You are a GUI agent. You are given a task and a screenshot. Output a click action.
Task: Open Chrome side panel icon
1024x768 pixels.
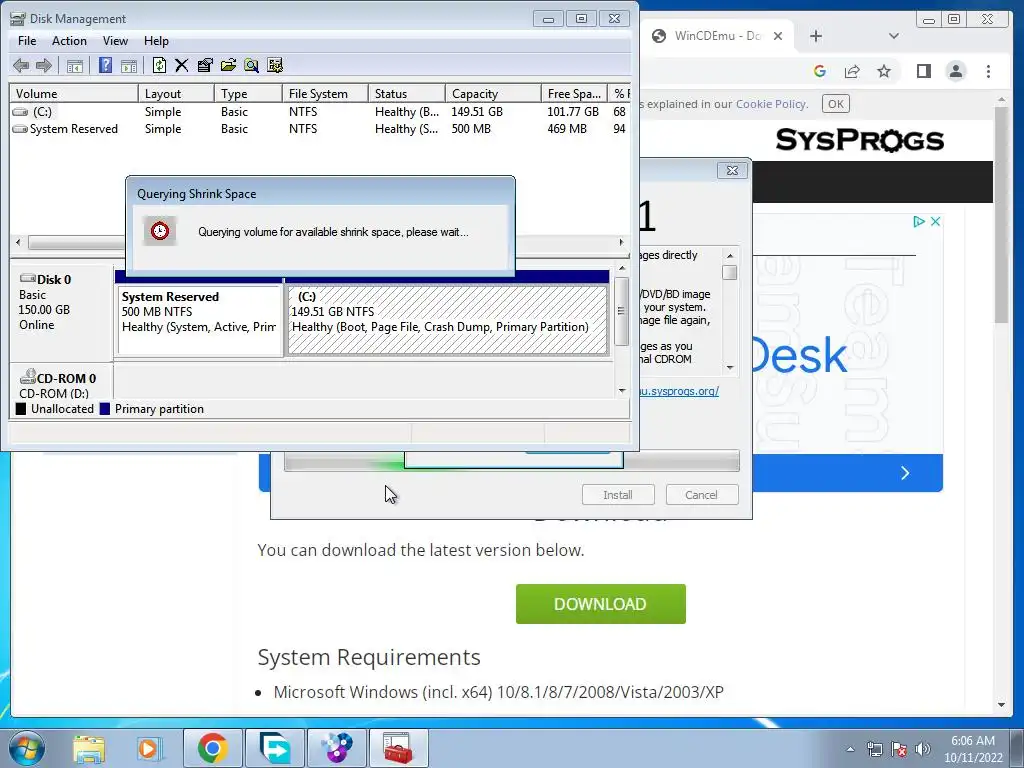click(923, 71)
